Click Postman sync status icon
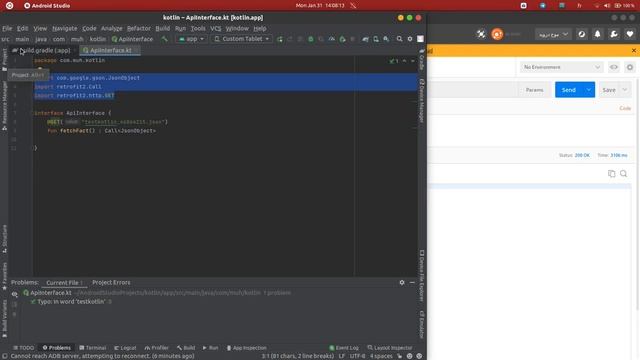This screenshot has height=360, width=640. pos(582,34)
